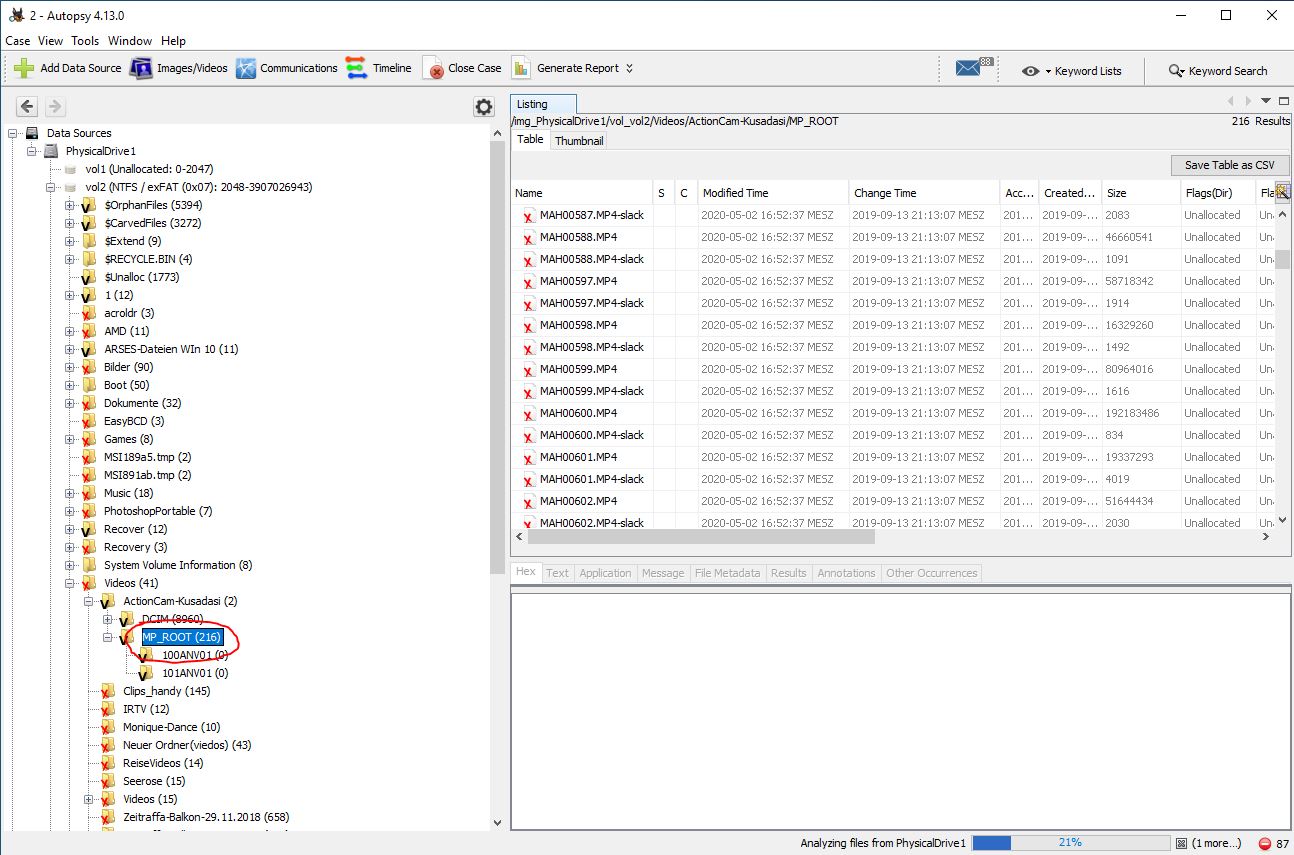Image resolution: width=1294 pixels, height=855 pixels.
Task: Expand the $OrphanFiles folder
Action: 70,205
